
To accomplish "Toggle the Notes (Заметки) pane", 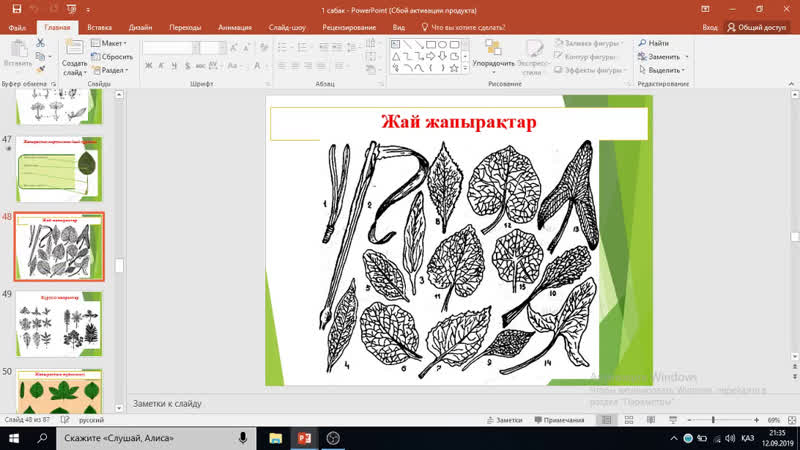I will pos(503,420).
